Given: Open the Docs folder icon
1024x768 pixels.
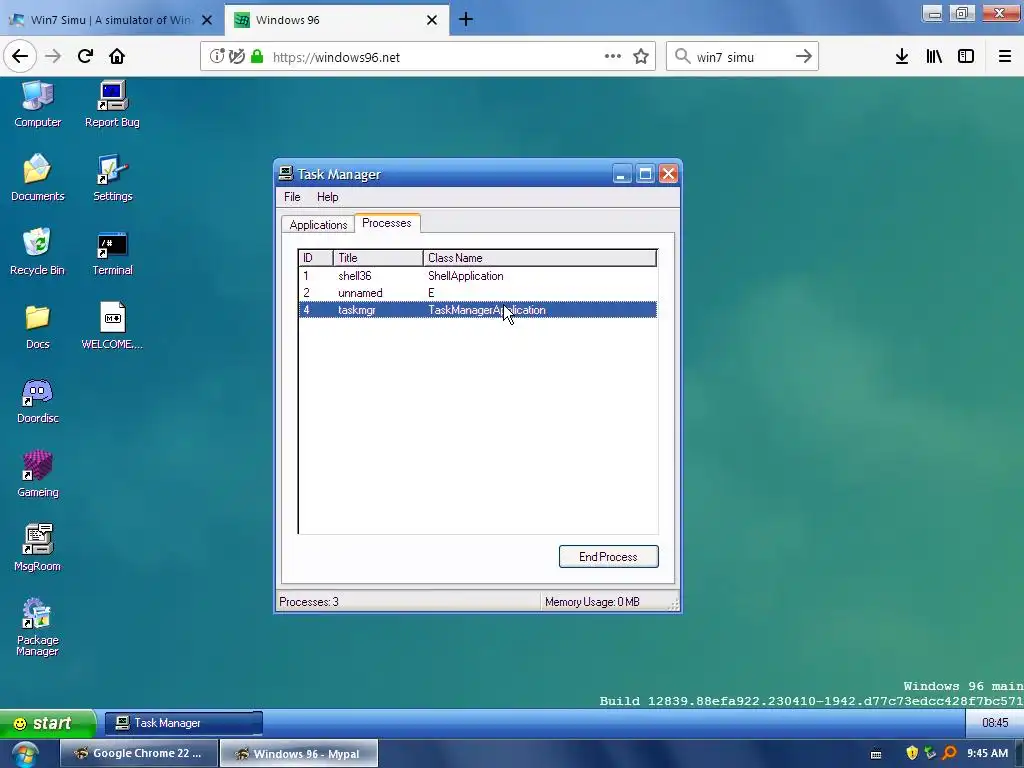Looking at the screenshot, I should (x=37, y=326).
